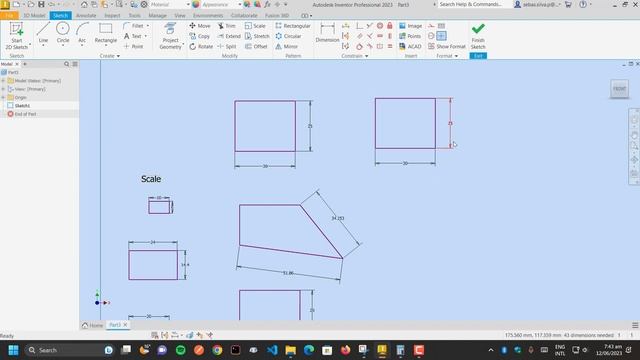Apply the Fix lock constraint
Screen dimensions: 640x360
390,26
